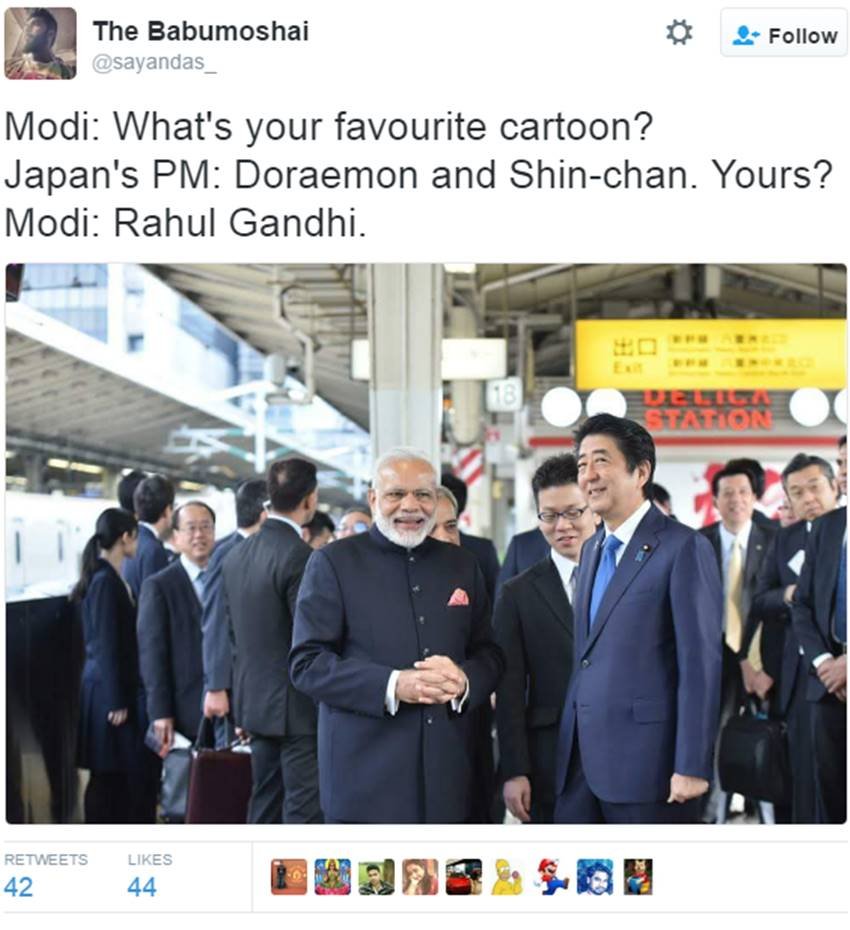Open the deity image liker avatar
This screenshot has height=930, width=850.
[333, 877]
